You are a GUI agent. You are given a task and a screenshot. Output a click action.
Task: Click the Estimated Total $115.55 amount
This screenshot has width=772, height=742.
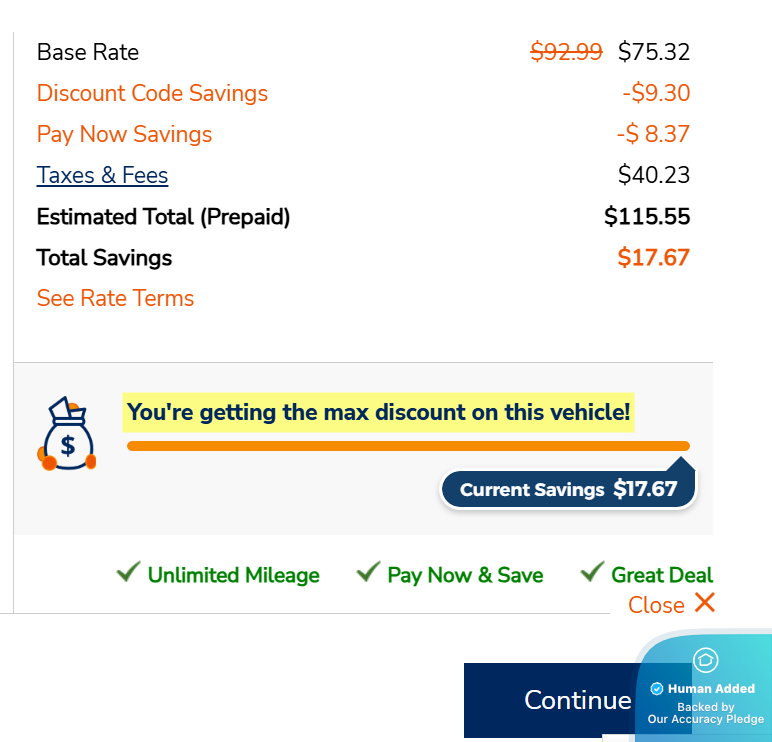click(647, 217)
